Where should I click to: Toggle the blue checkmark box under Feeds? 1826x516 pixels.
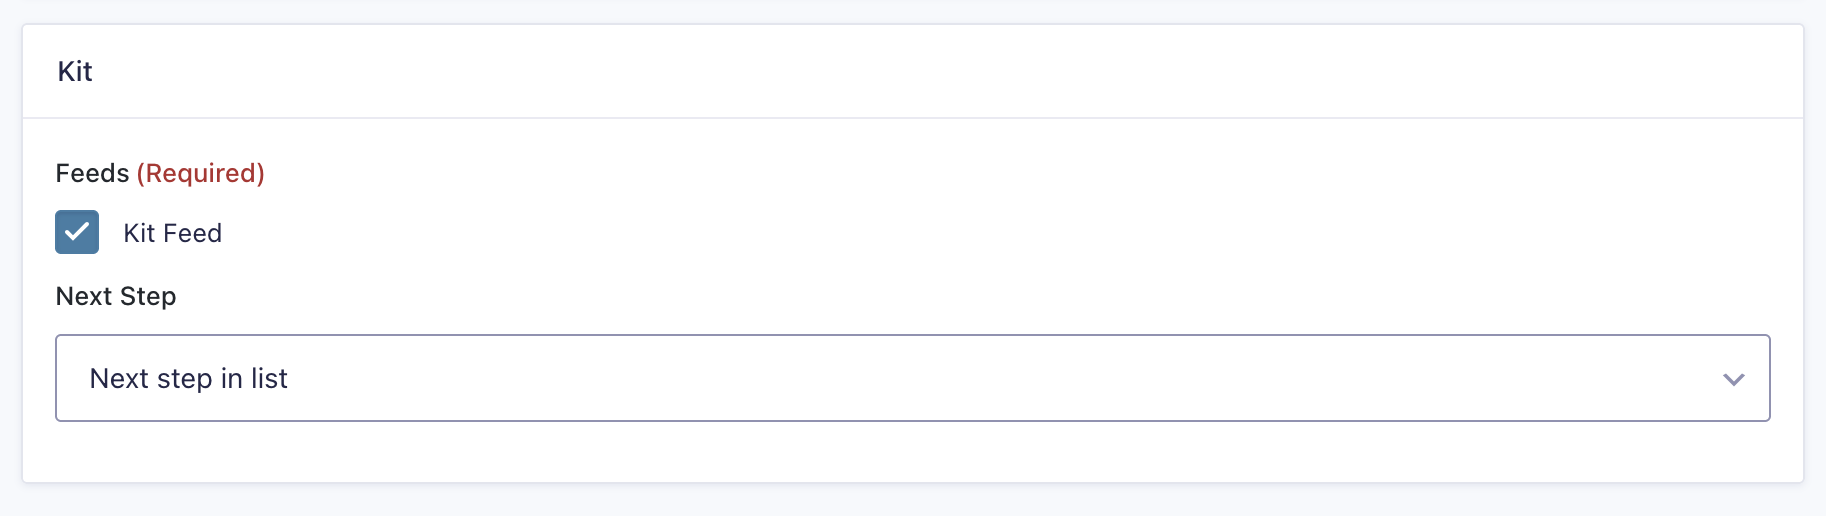(x=77, y=232)
